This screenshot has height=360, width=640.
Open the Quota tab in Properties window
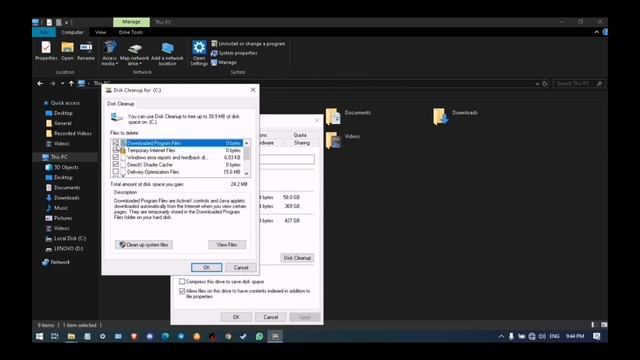click(300, 135)
